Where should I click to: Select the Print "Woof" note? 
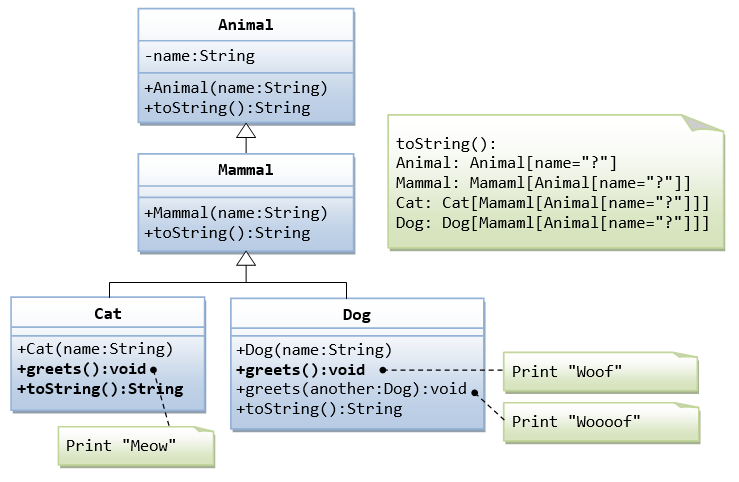coord(600,371)
